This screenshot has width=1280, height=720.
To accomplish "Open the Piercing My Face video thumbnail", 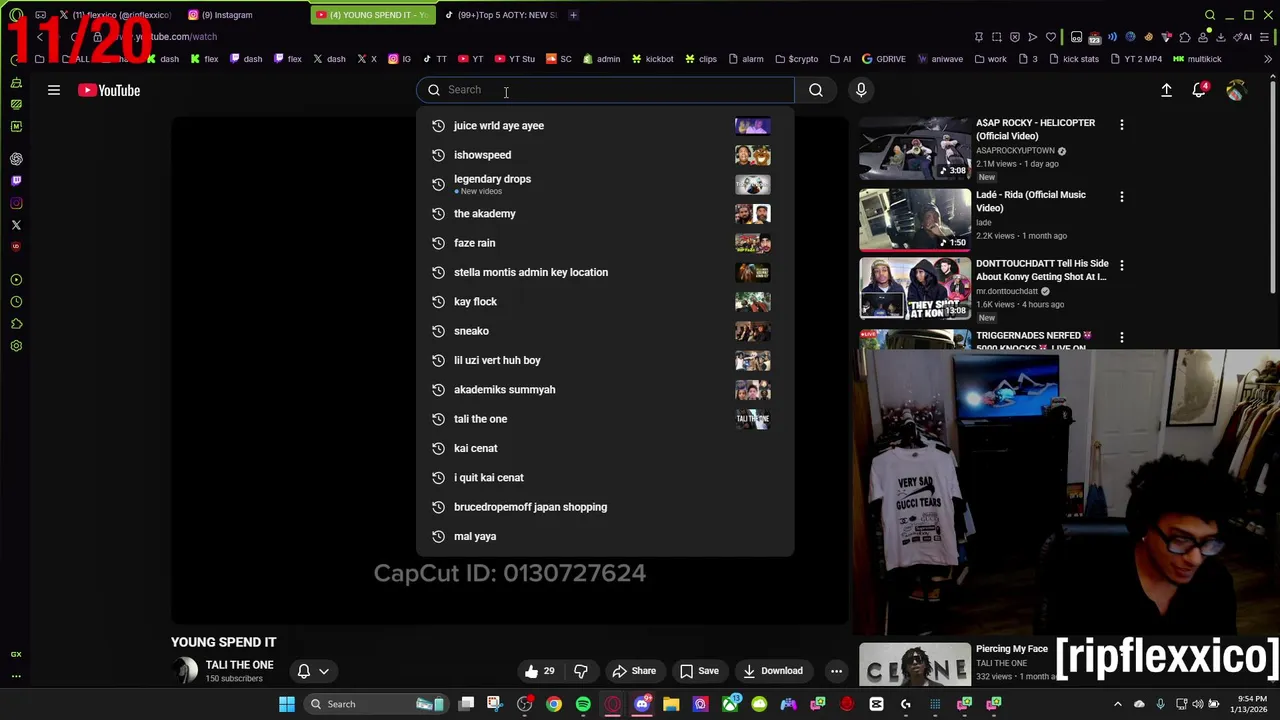I will 914,665.
